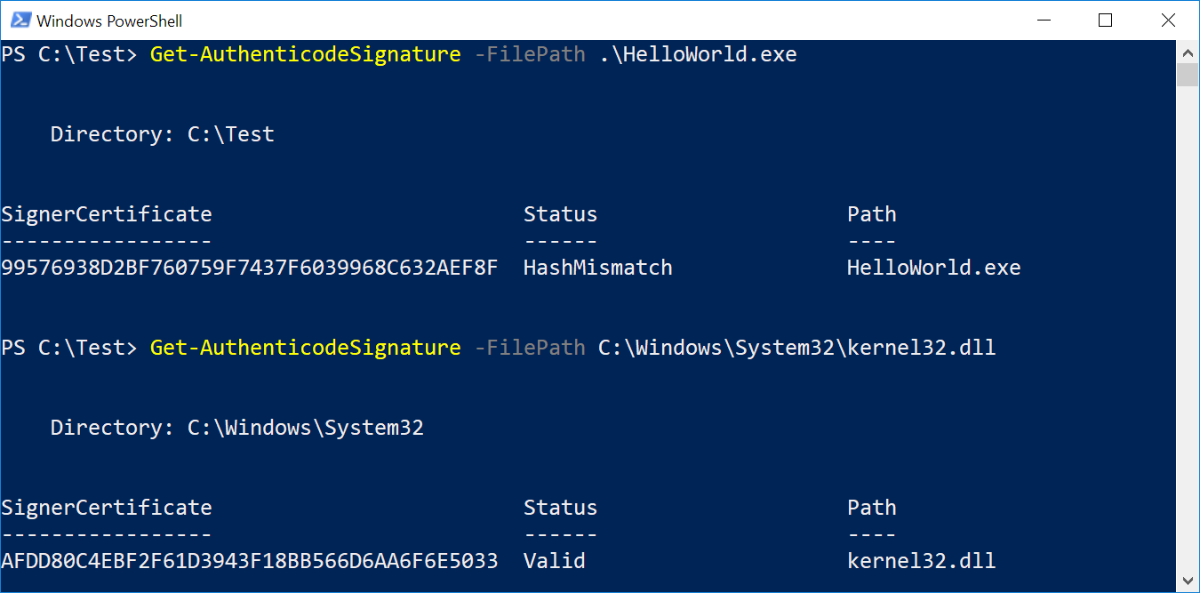Click the kernel32.dll full path in second command
The height and width of the screenshot is (593, 1200).
pos(796,347)
